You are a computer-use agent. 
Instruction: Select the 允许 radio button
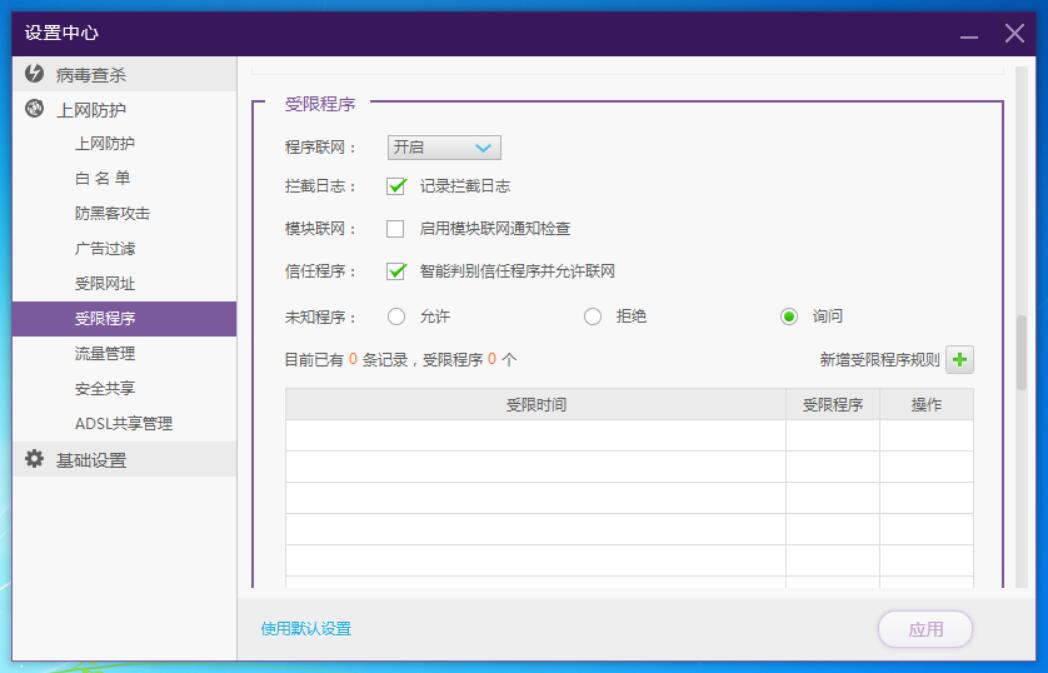396,316
